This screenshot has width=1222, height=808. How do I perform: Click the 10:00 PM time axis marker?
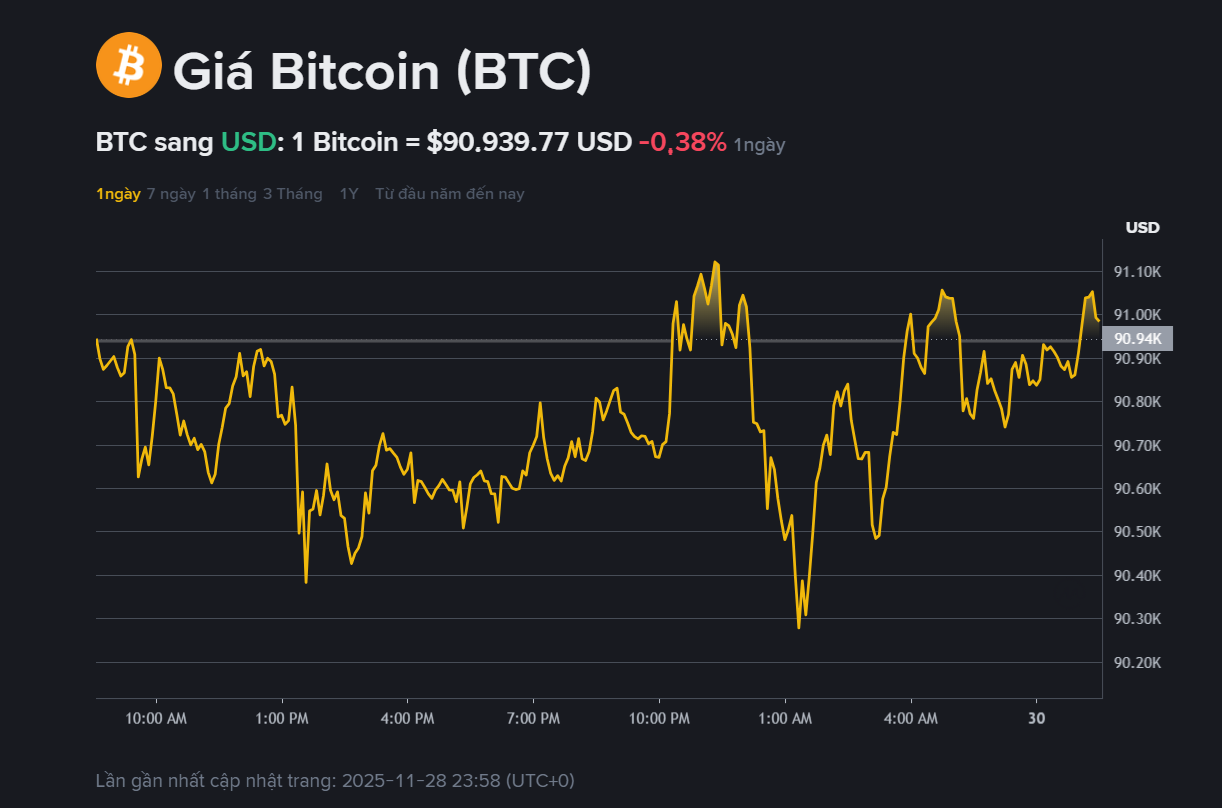coord(659,719)
